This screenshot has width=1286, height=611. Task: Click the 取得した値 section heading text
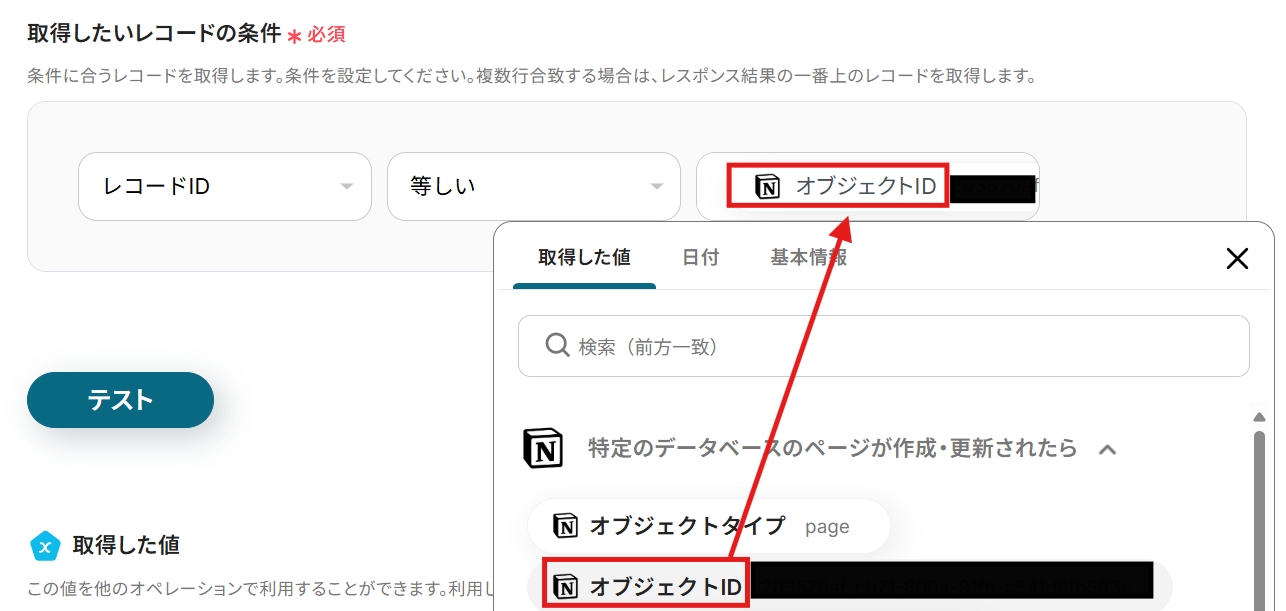(126, 545)
